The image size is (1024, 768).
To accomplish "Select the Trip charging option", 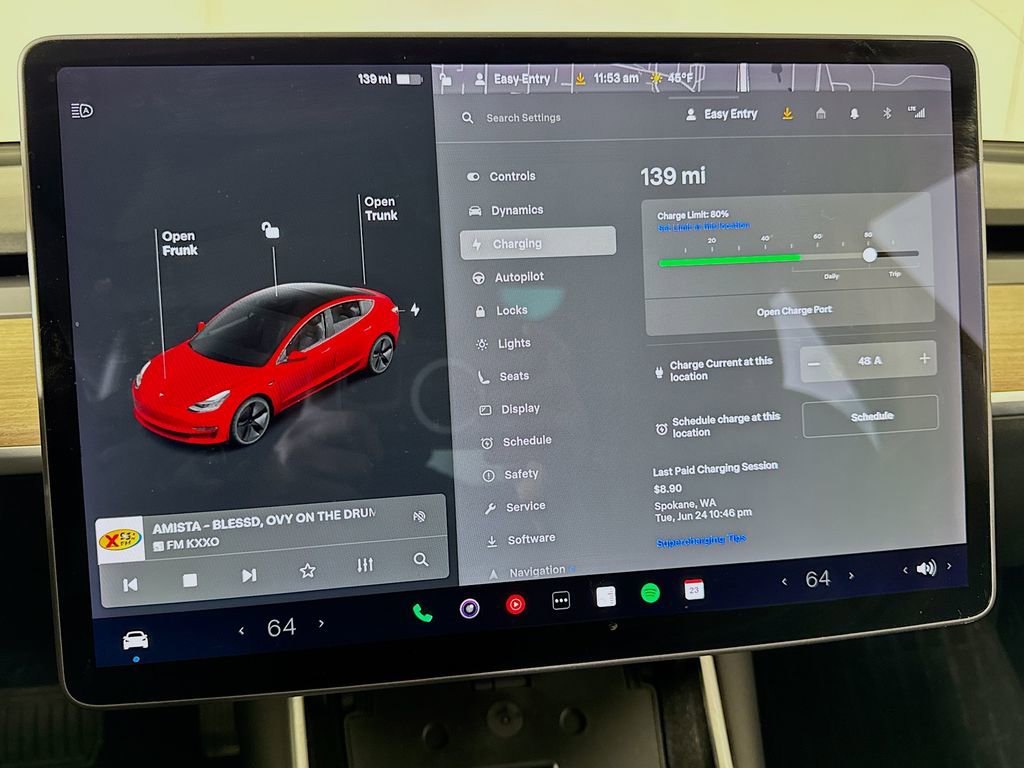I will point(897,272).
